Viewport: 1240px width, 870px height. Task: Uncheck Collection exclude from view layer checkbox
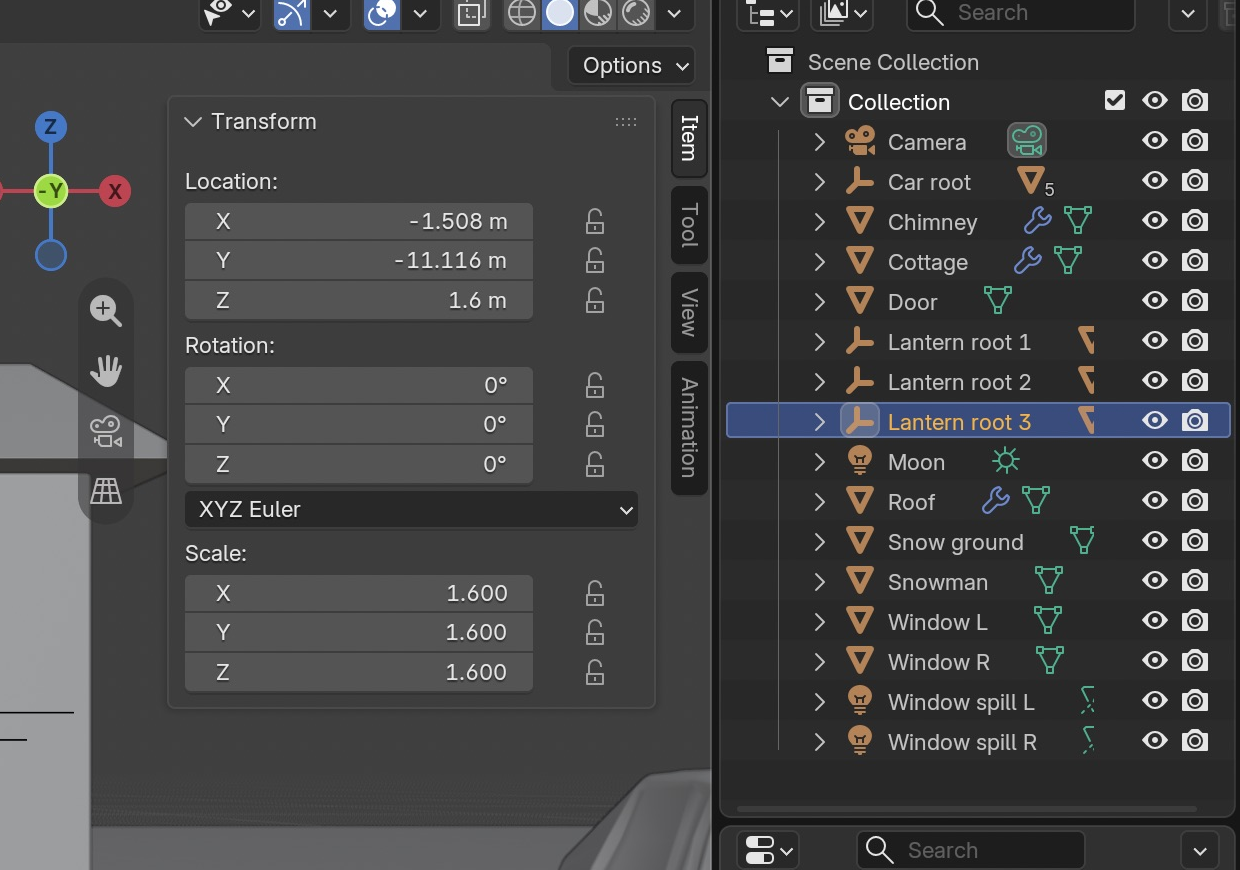[1115, 101]
